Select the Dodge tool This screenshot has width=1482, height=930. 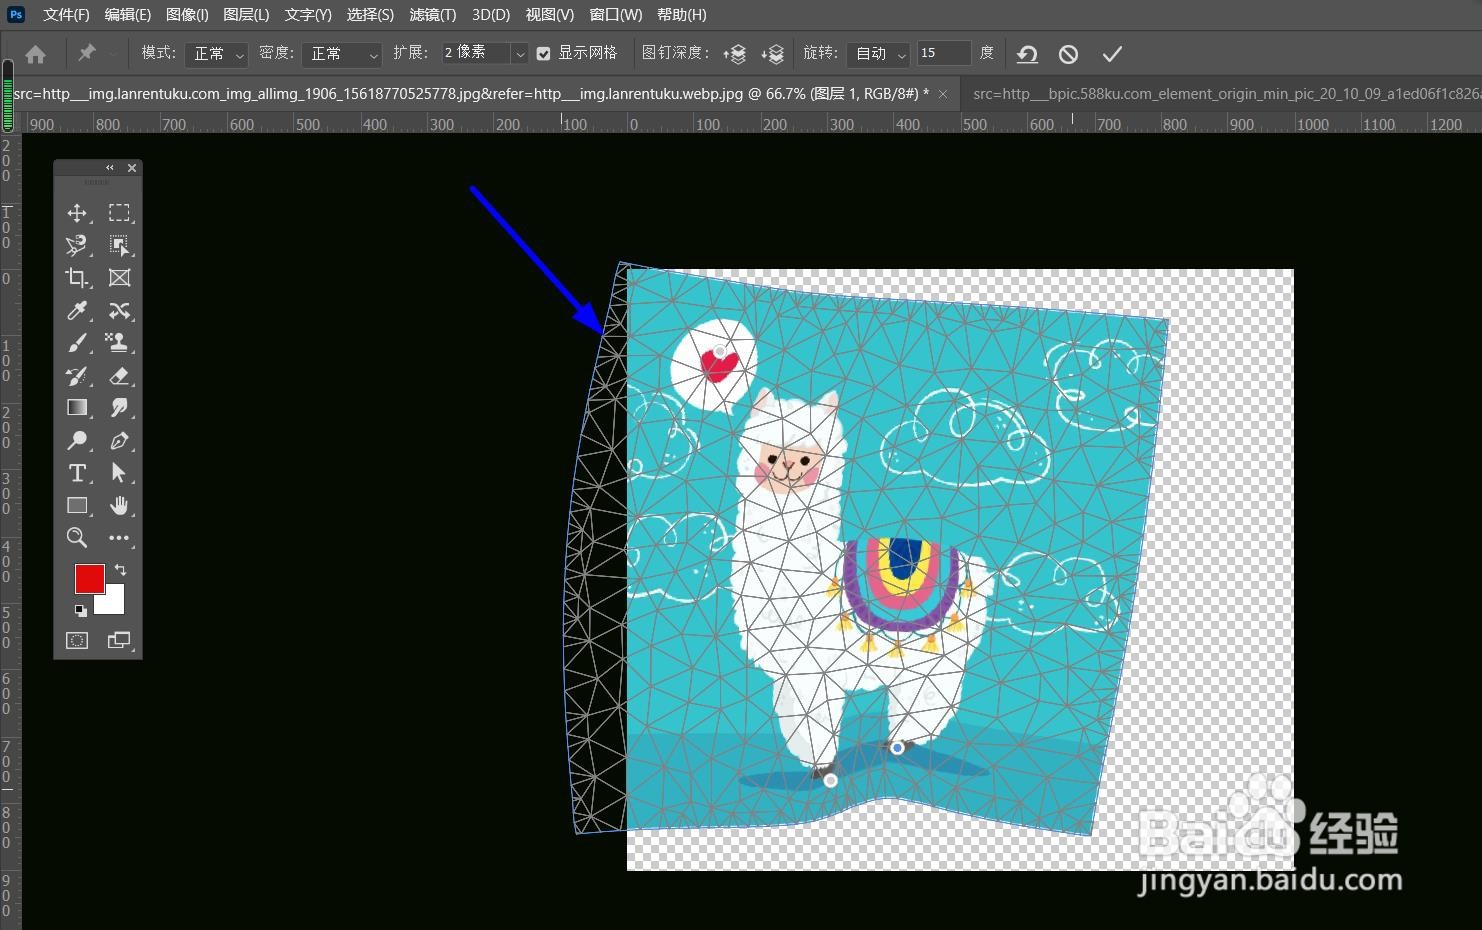coord(76,441)
